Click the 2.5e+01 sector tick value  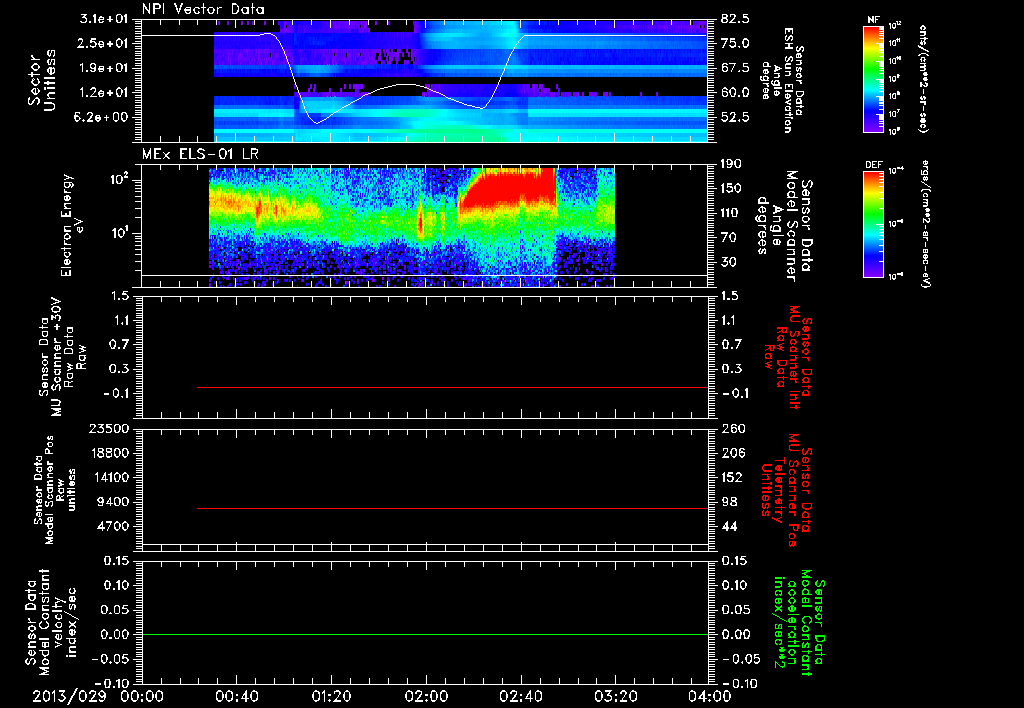coord(105,43)
